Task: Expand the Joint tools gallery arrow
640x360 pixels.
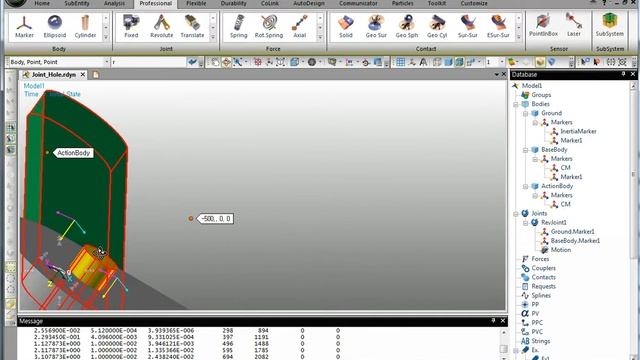Action: click(x=213, y=37)
